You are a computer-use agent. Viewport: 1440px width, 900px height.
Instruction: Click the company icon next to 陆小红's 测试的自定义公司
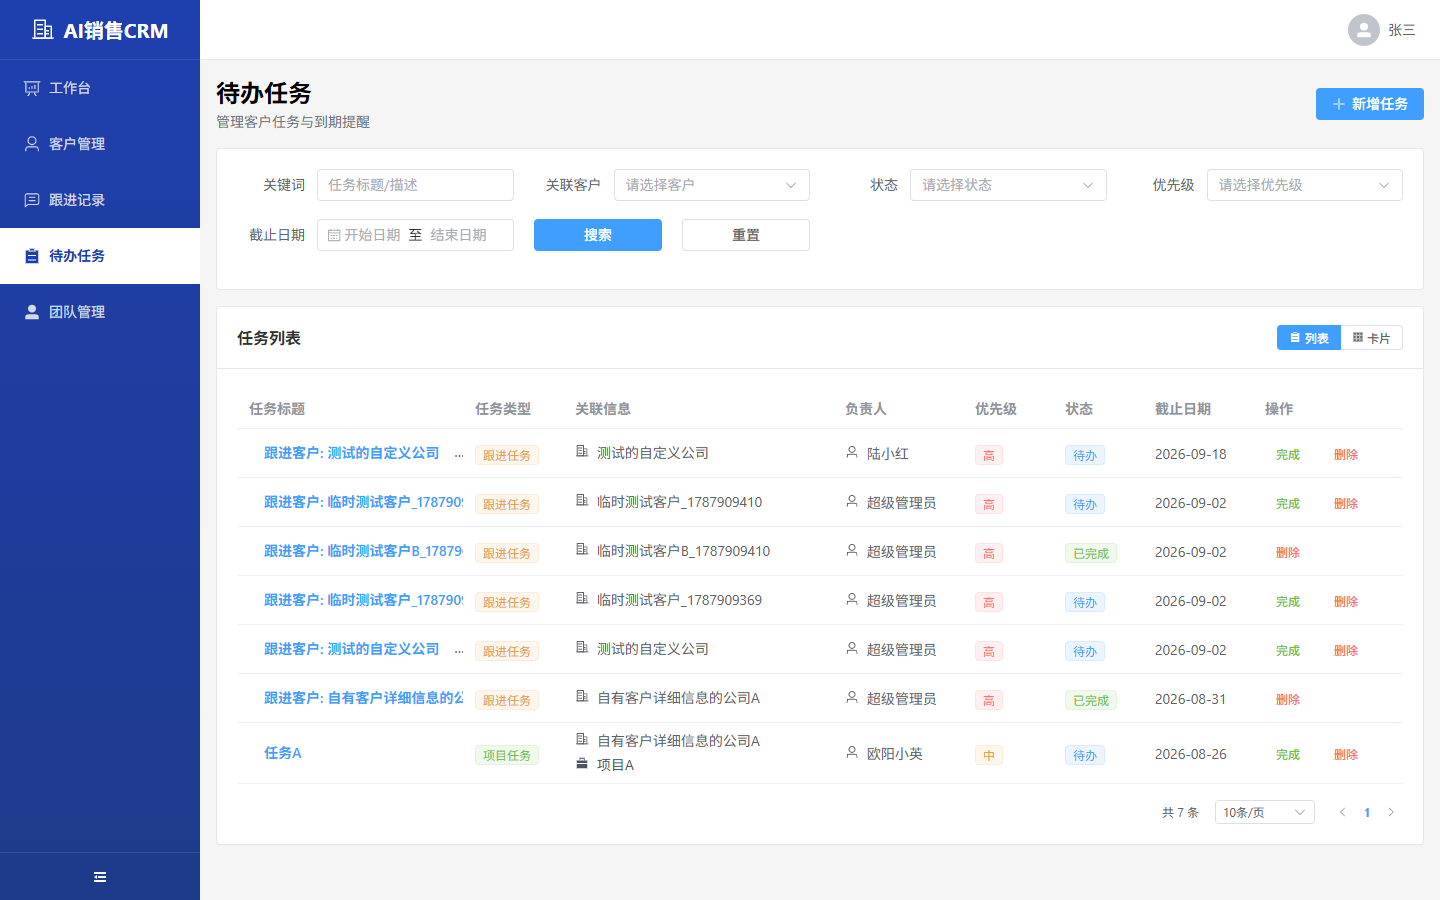click(582, 452)
